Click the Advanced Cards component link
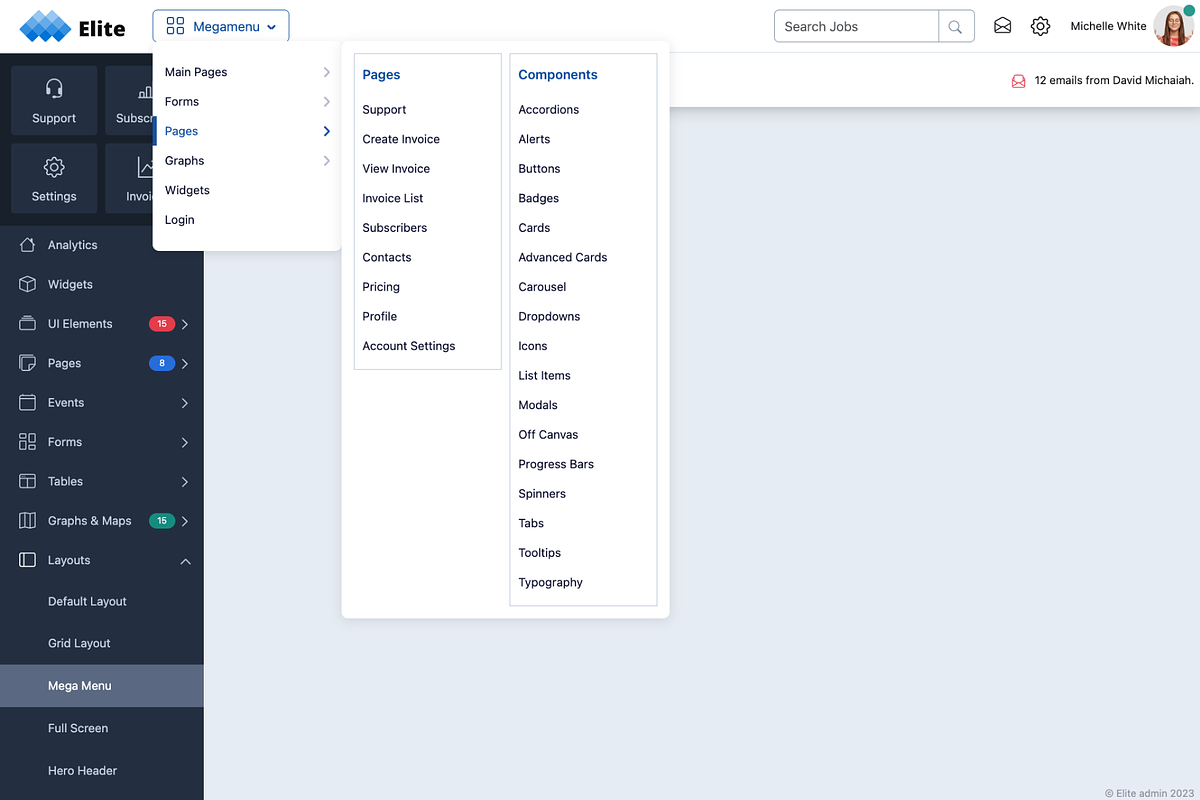Viewport: 1200px width, 800px height. (x=562, y=257)
